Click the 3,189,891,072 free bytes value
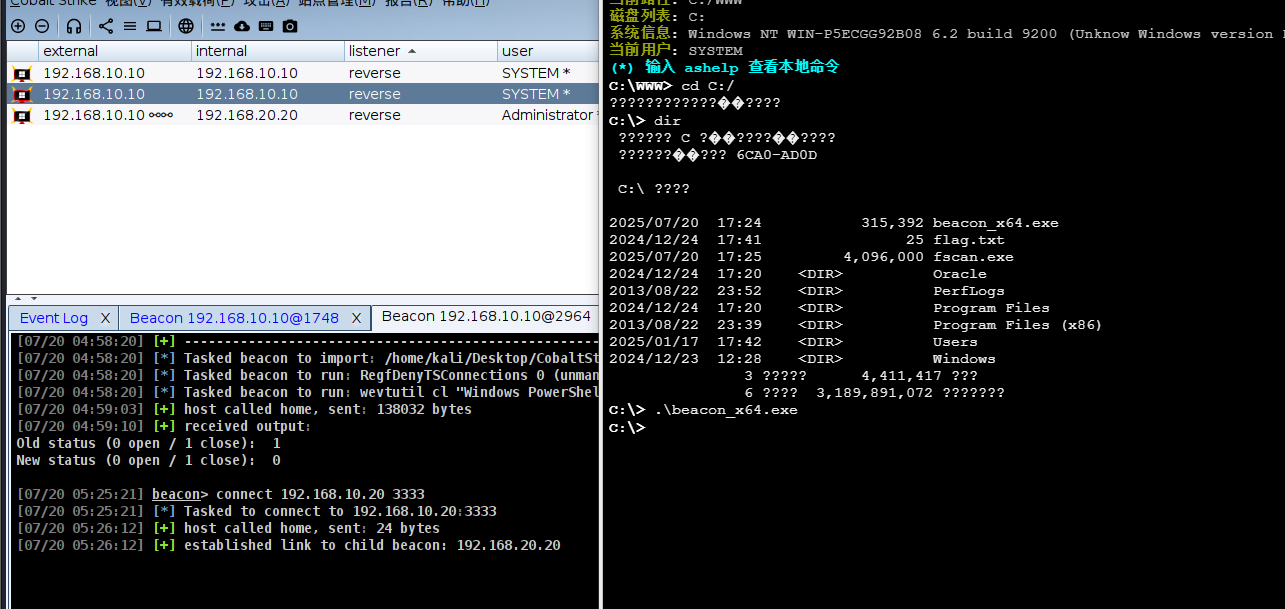This screenshot has width=1285, height=609. pyautogui.click(x=875, y=393)
